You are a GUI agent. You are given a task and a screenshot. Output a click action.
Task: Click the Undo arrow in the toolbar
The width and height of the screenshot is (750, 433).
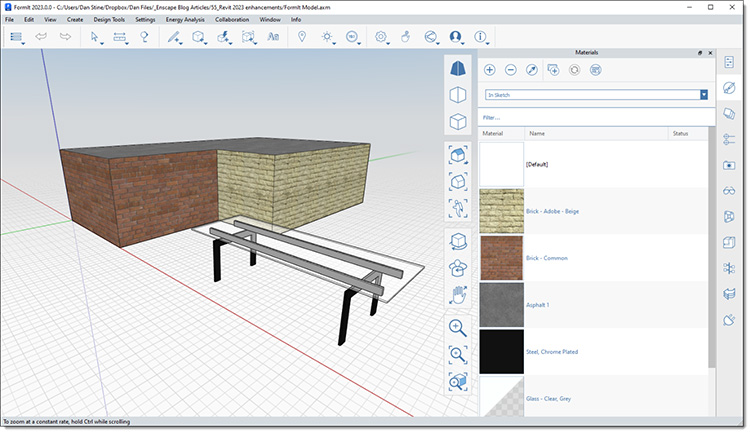41,36
